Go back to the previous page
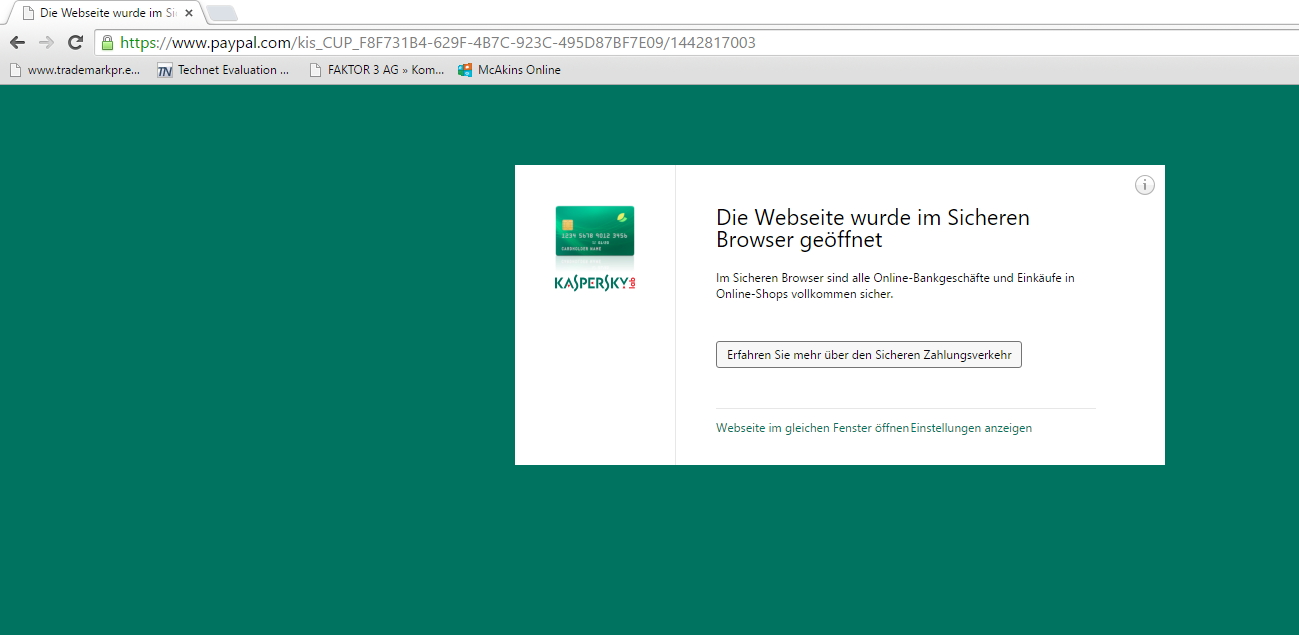This screenshot has height=635, width=1299. [17, 42]
